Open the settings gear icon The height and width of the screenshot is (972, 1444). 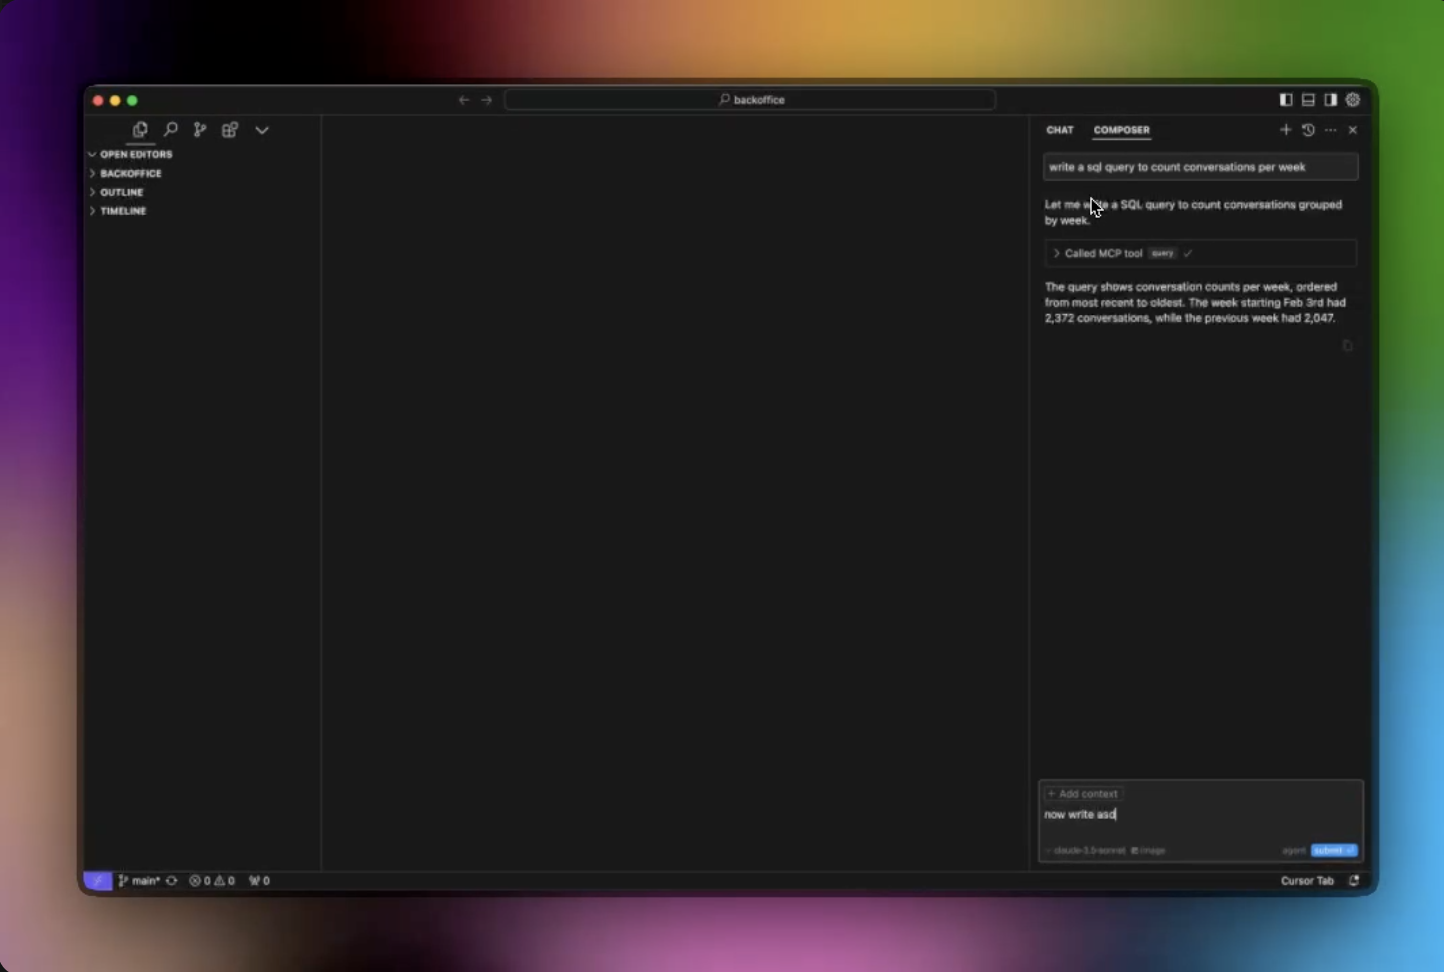coord(1353,100)
